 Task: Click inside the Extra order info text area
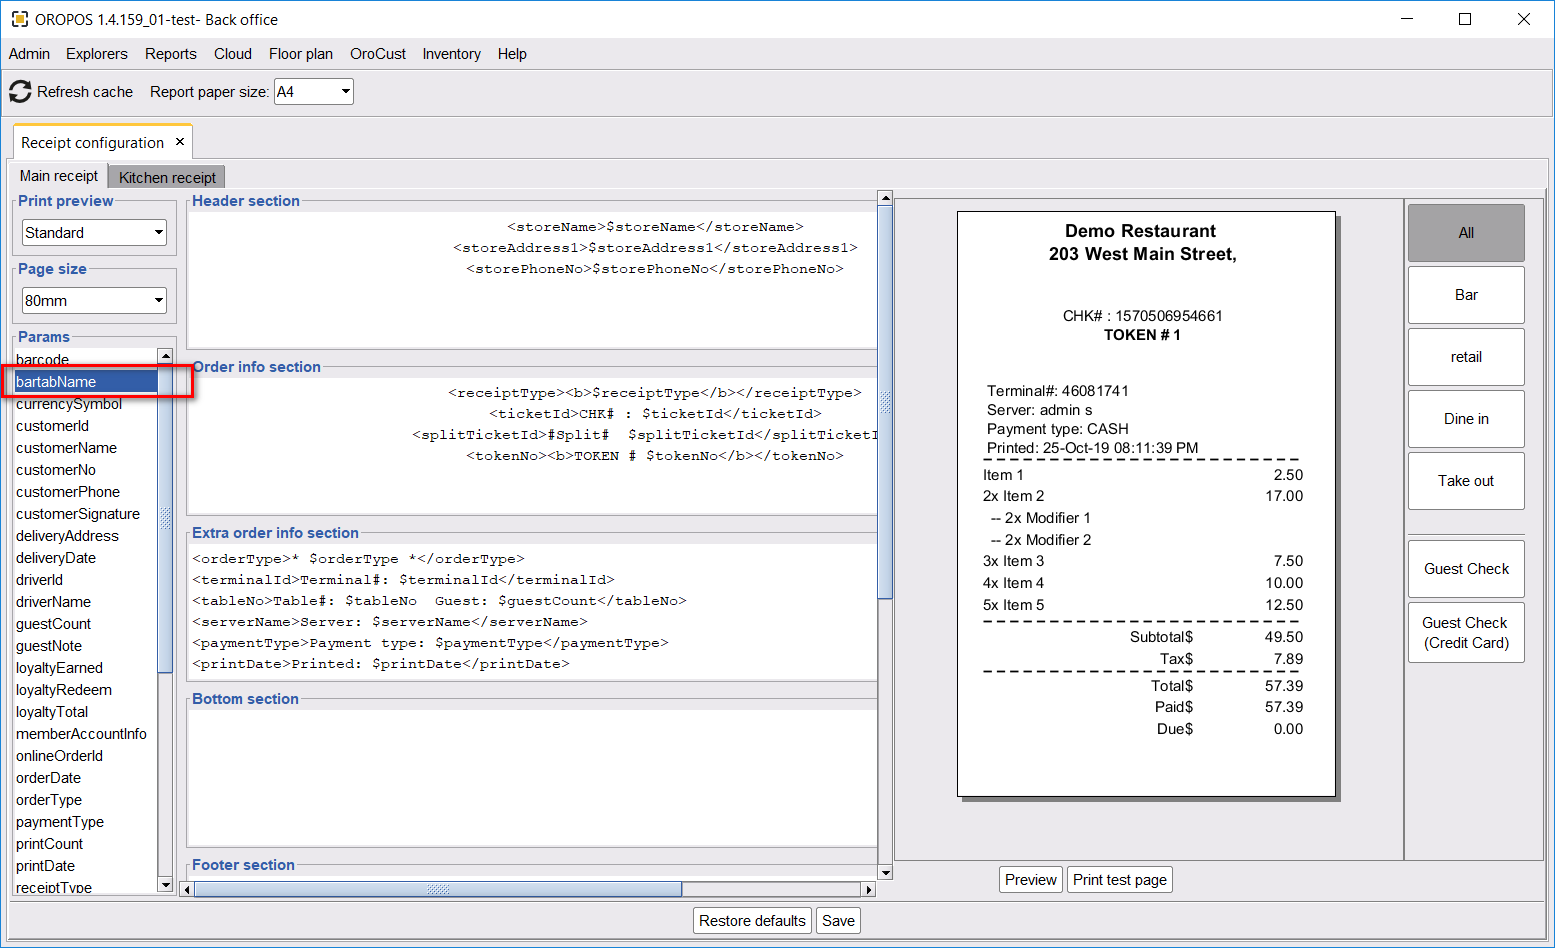[532, 612]
